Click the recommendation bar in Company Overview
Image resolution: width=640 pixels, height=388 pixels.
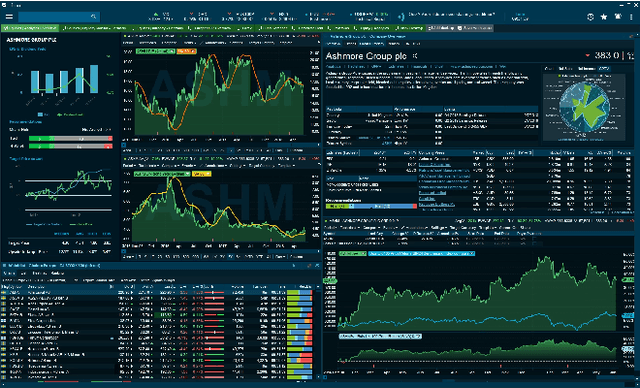pyautogui.click(x=371, y=207)
